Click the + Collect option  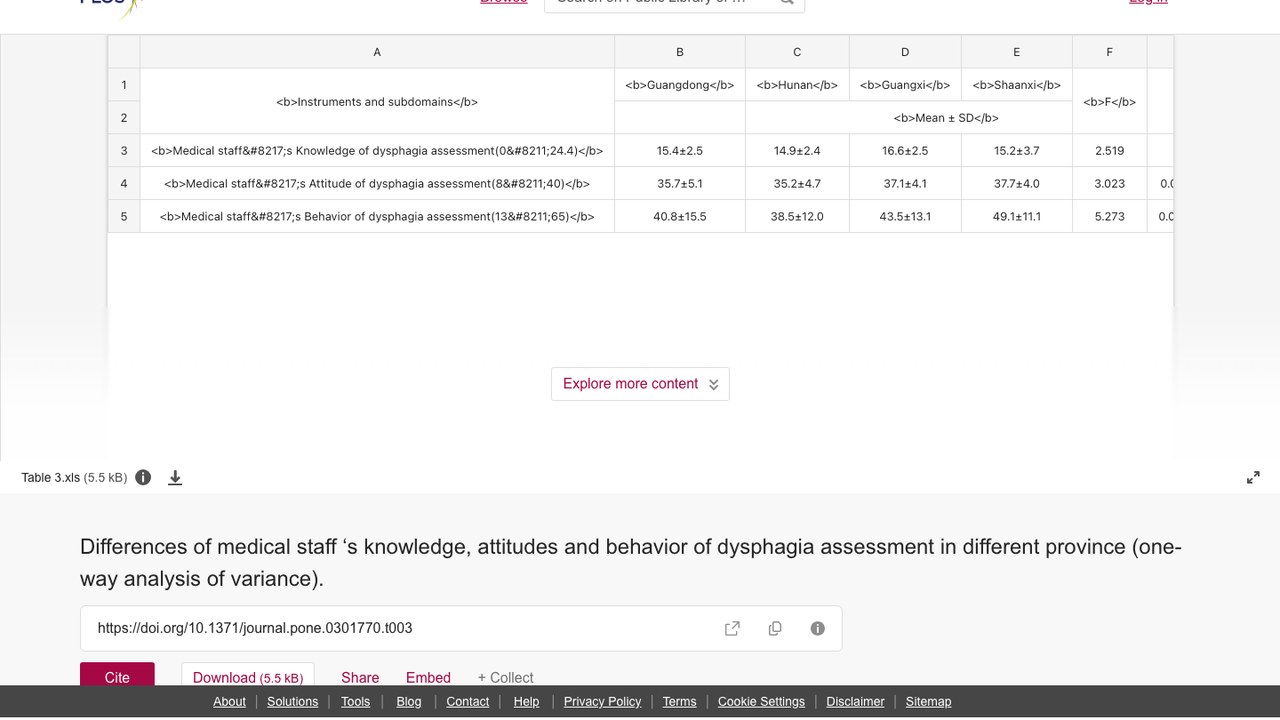pos(505,677)
